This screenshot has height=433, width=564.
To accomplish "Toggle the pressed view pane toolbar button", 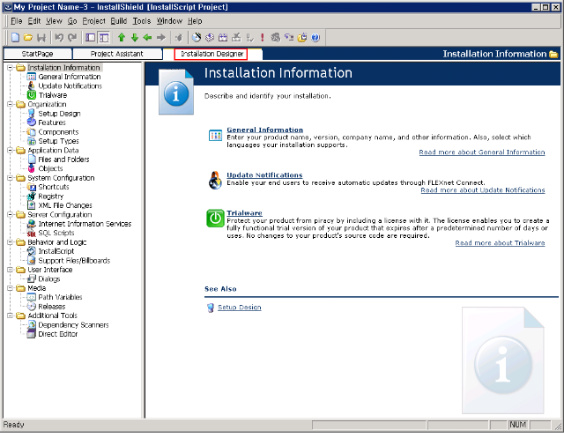I will [104, 37].
